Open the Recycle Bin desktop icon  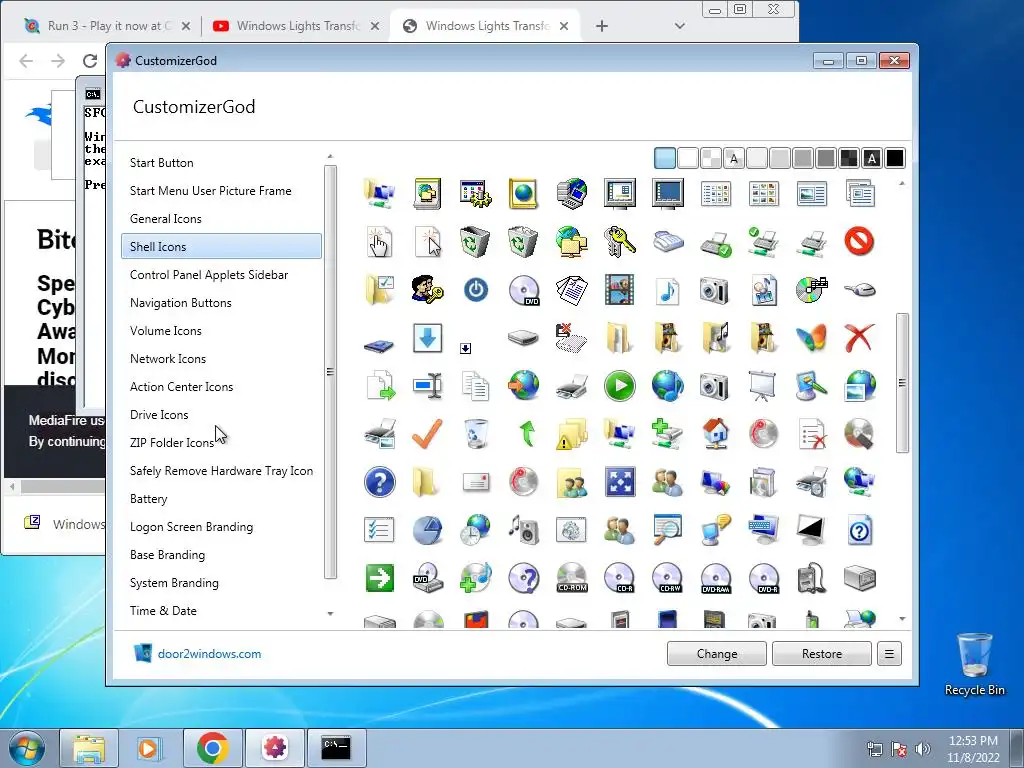[x=974, y=664]
